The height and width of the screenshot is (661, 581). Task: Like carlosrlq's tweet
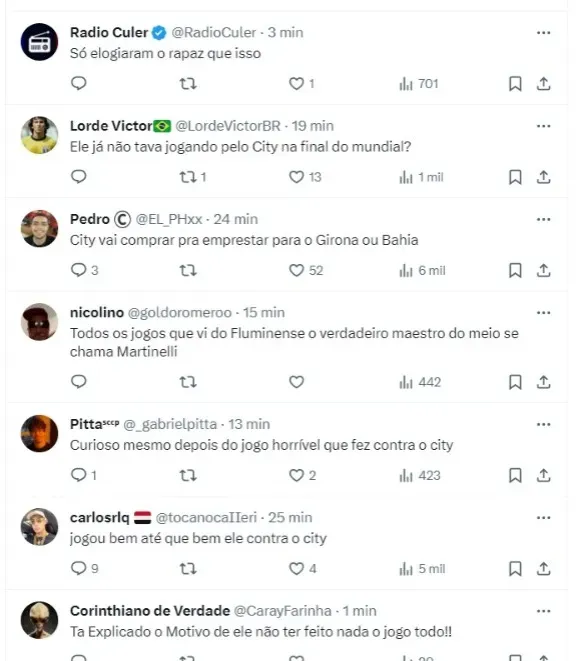[x=296, y=568]
